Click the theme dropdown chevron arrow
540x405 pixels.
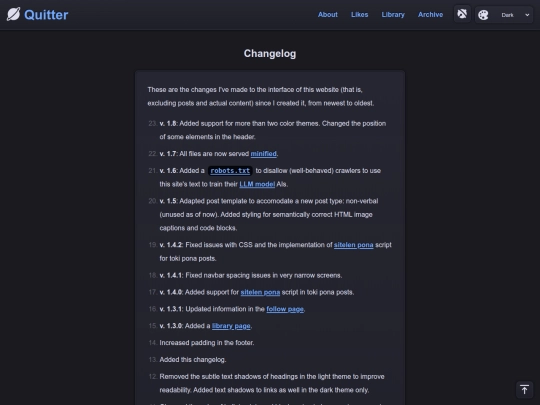tap(527, 15)
